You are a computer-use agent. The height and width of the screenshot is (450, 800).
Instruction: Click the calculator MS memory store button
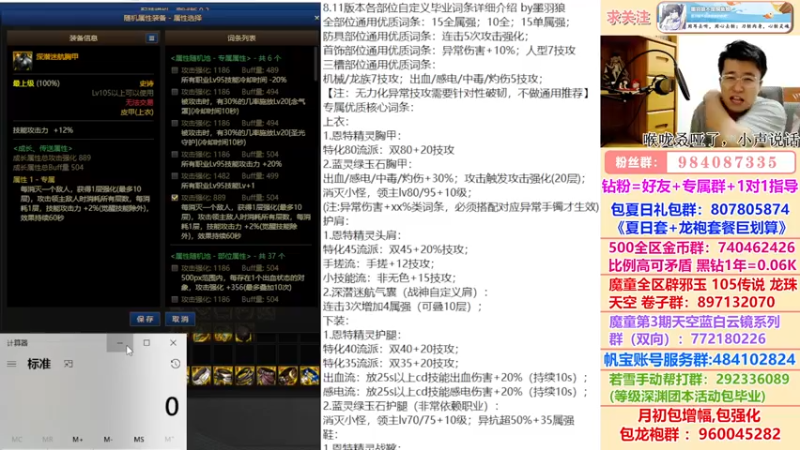coord(139,439)
